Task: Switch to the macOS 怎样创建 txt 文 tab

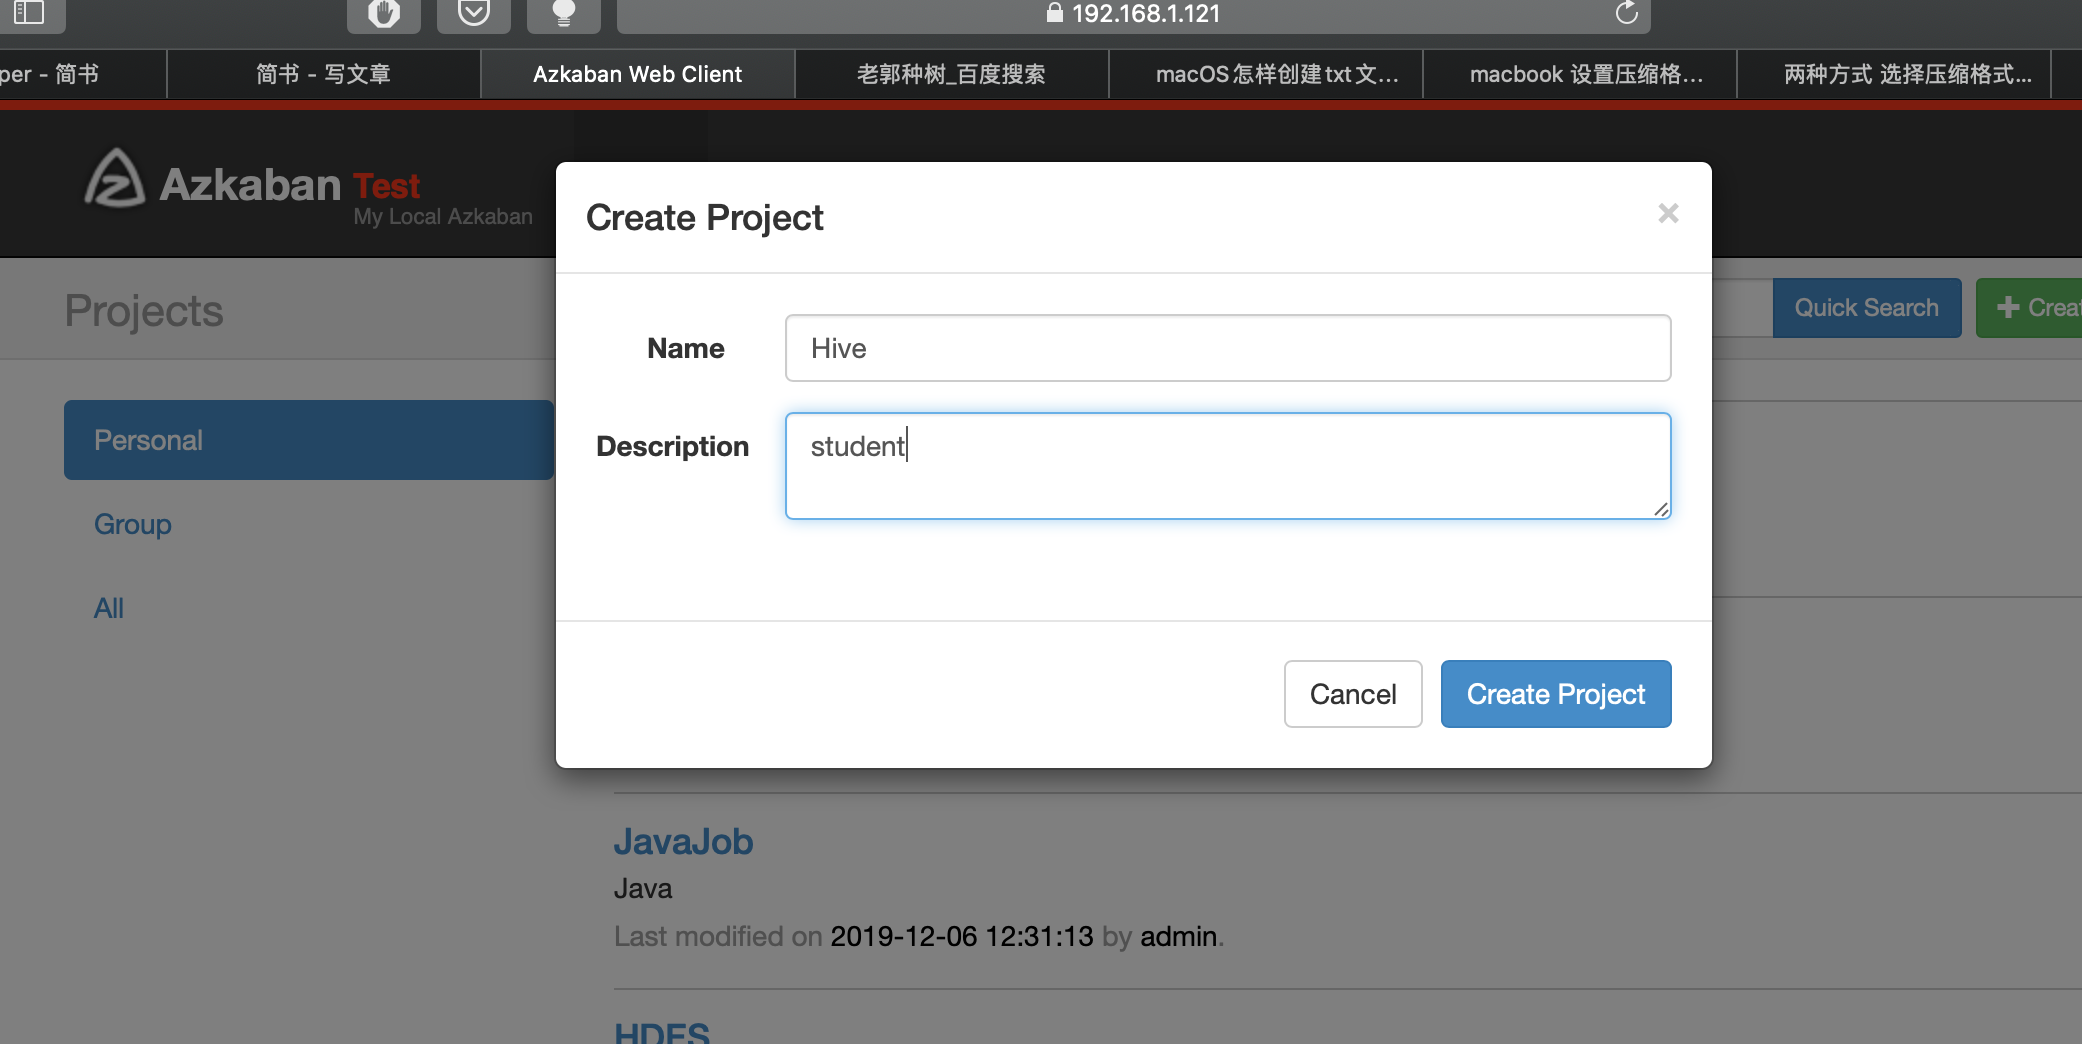Action: [x=1266, y=74]
